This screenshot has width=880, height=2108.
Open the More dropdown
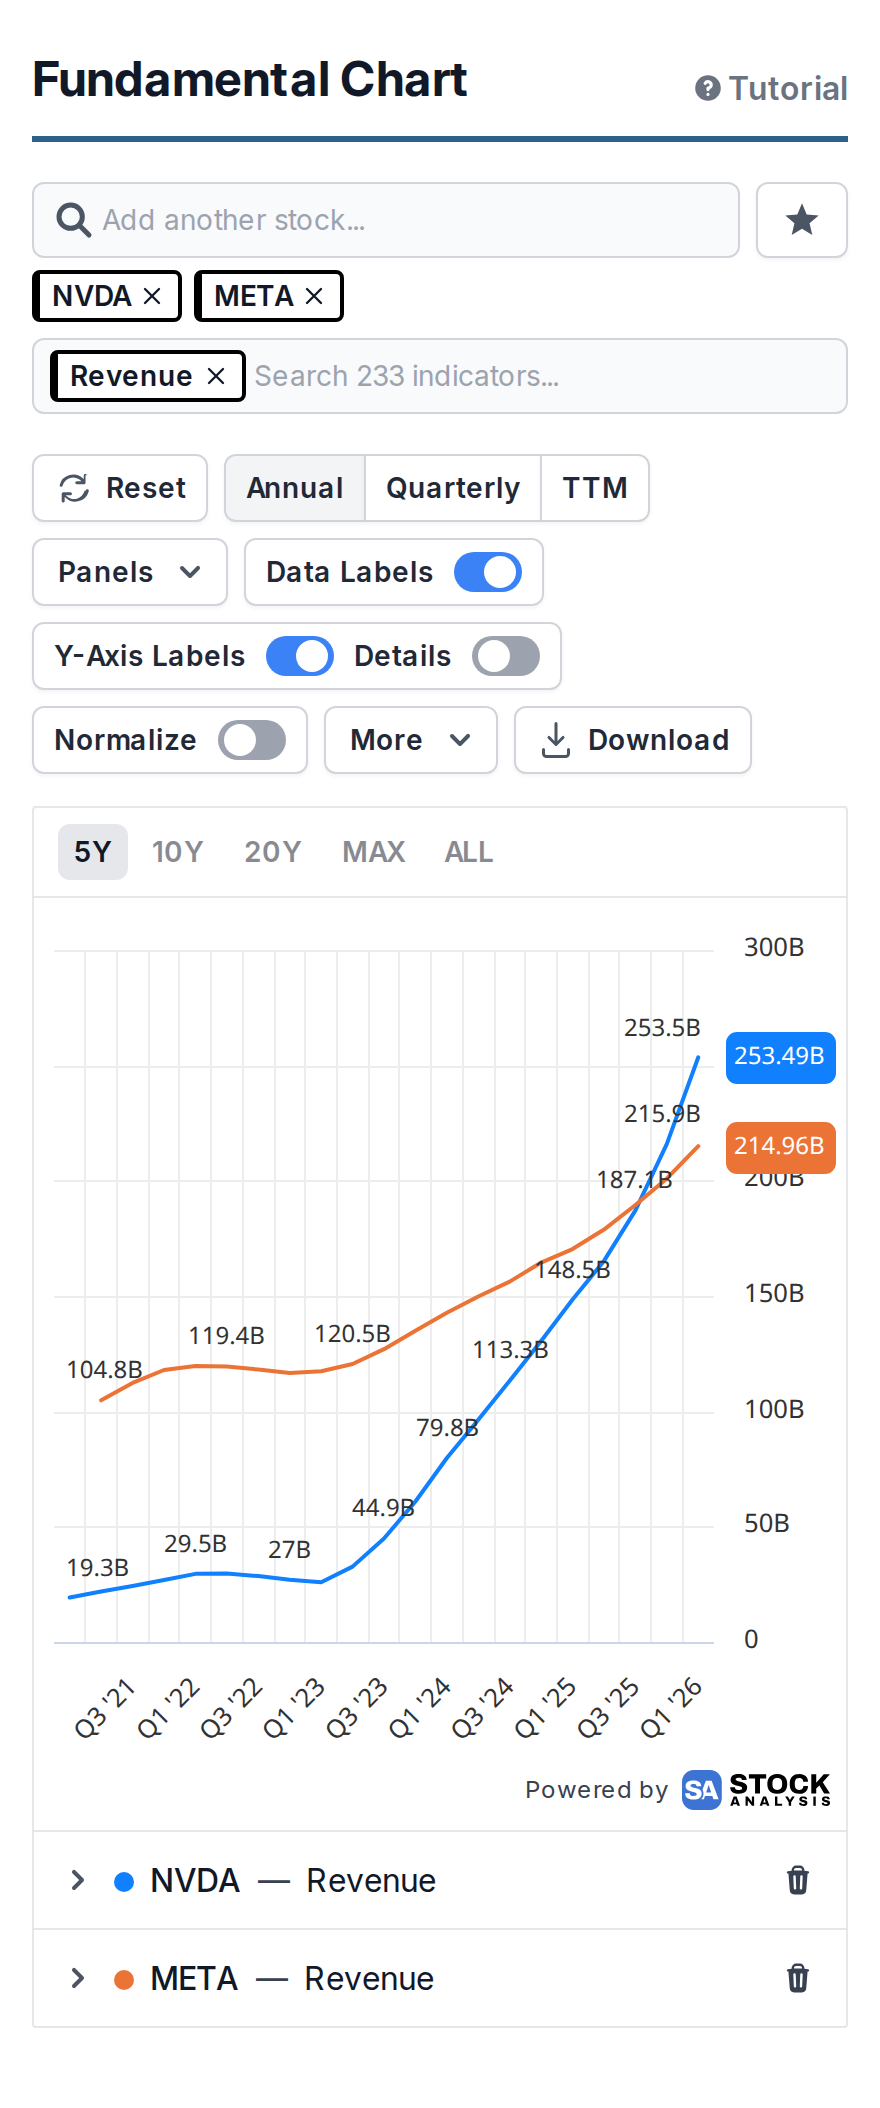pos(411,740)
